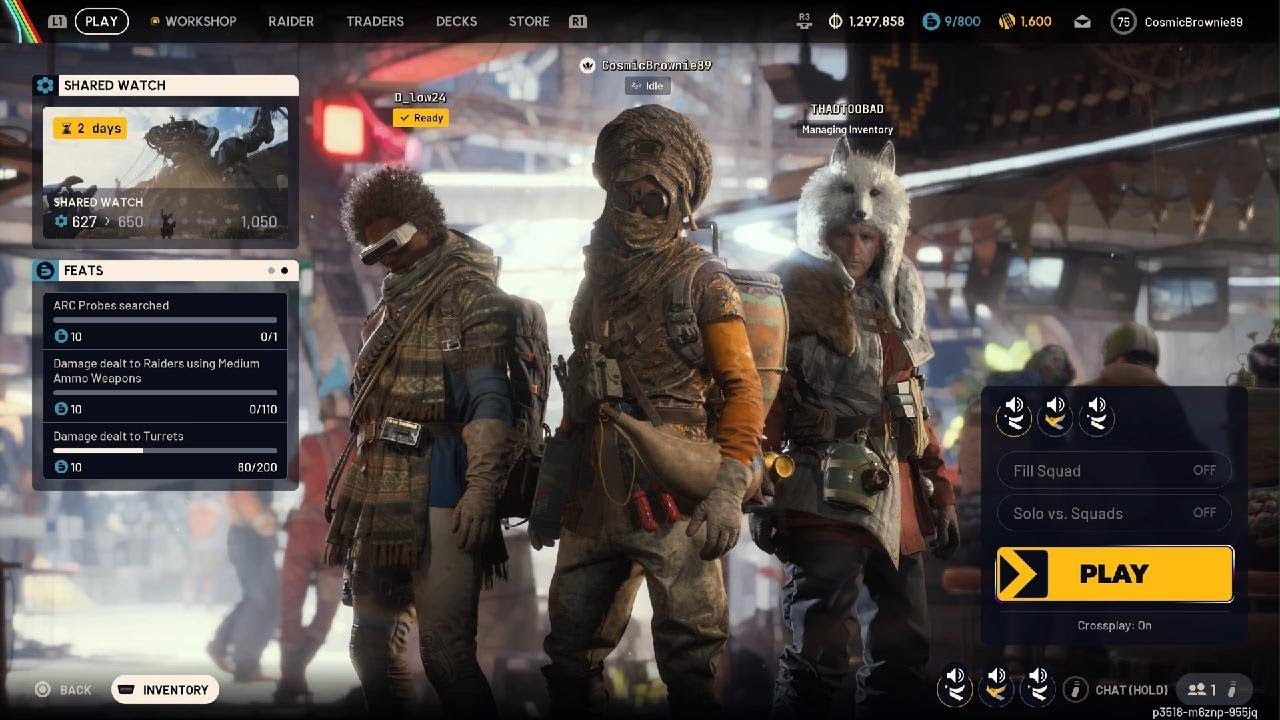1280x720 pixels.
Task: Click the 1,050 Shared Watch goal value
Action: tap(258, 222)
